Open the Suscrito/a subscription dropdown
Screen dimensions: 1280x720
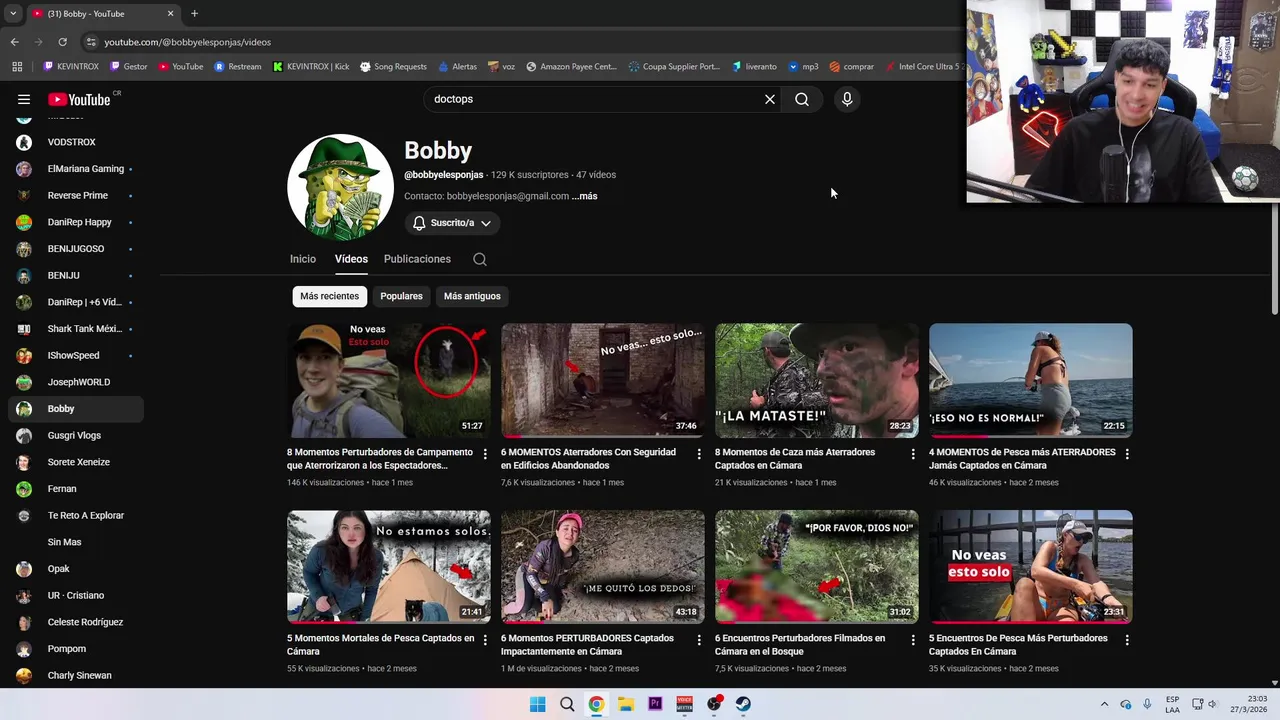452,223
